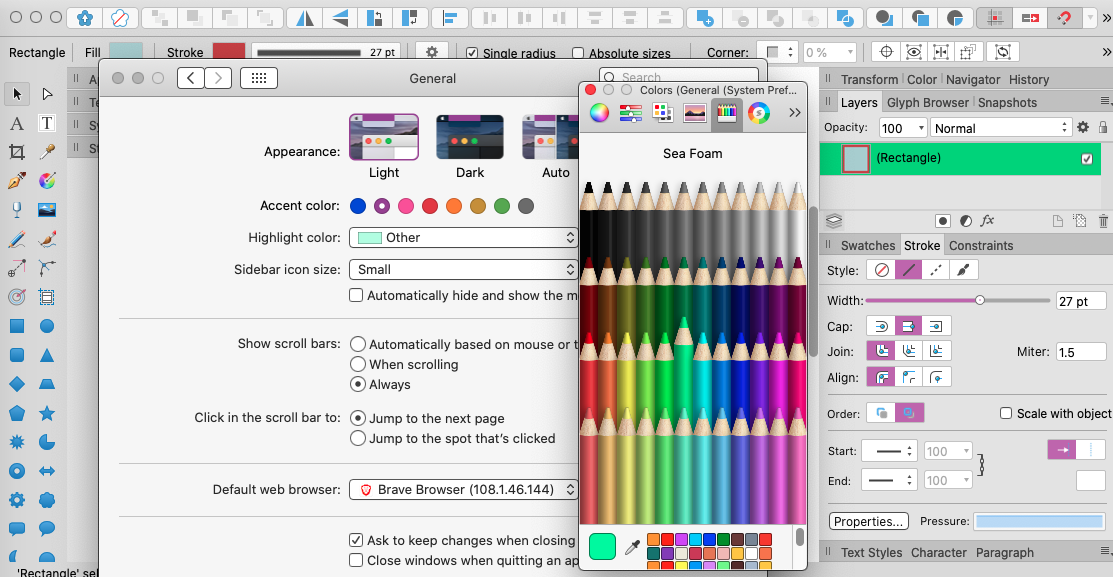Switch to the Swatches tab
The image size is (1113, 577).
click(x=869, y=245)
